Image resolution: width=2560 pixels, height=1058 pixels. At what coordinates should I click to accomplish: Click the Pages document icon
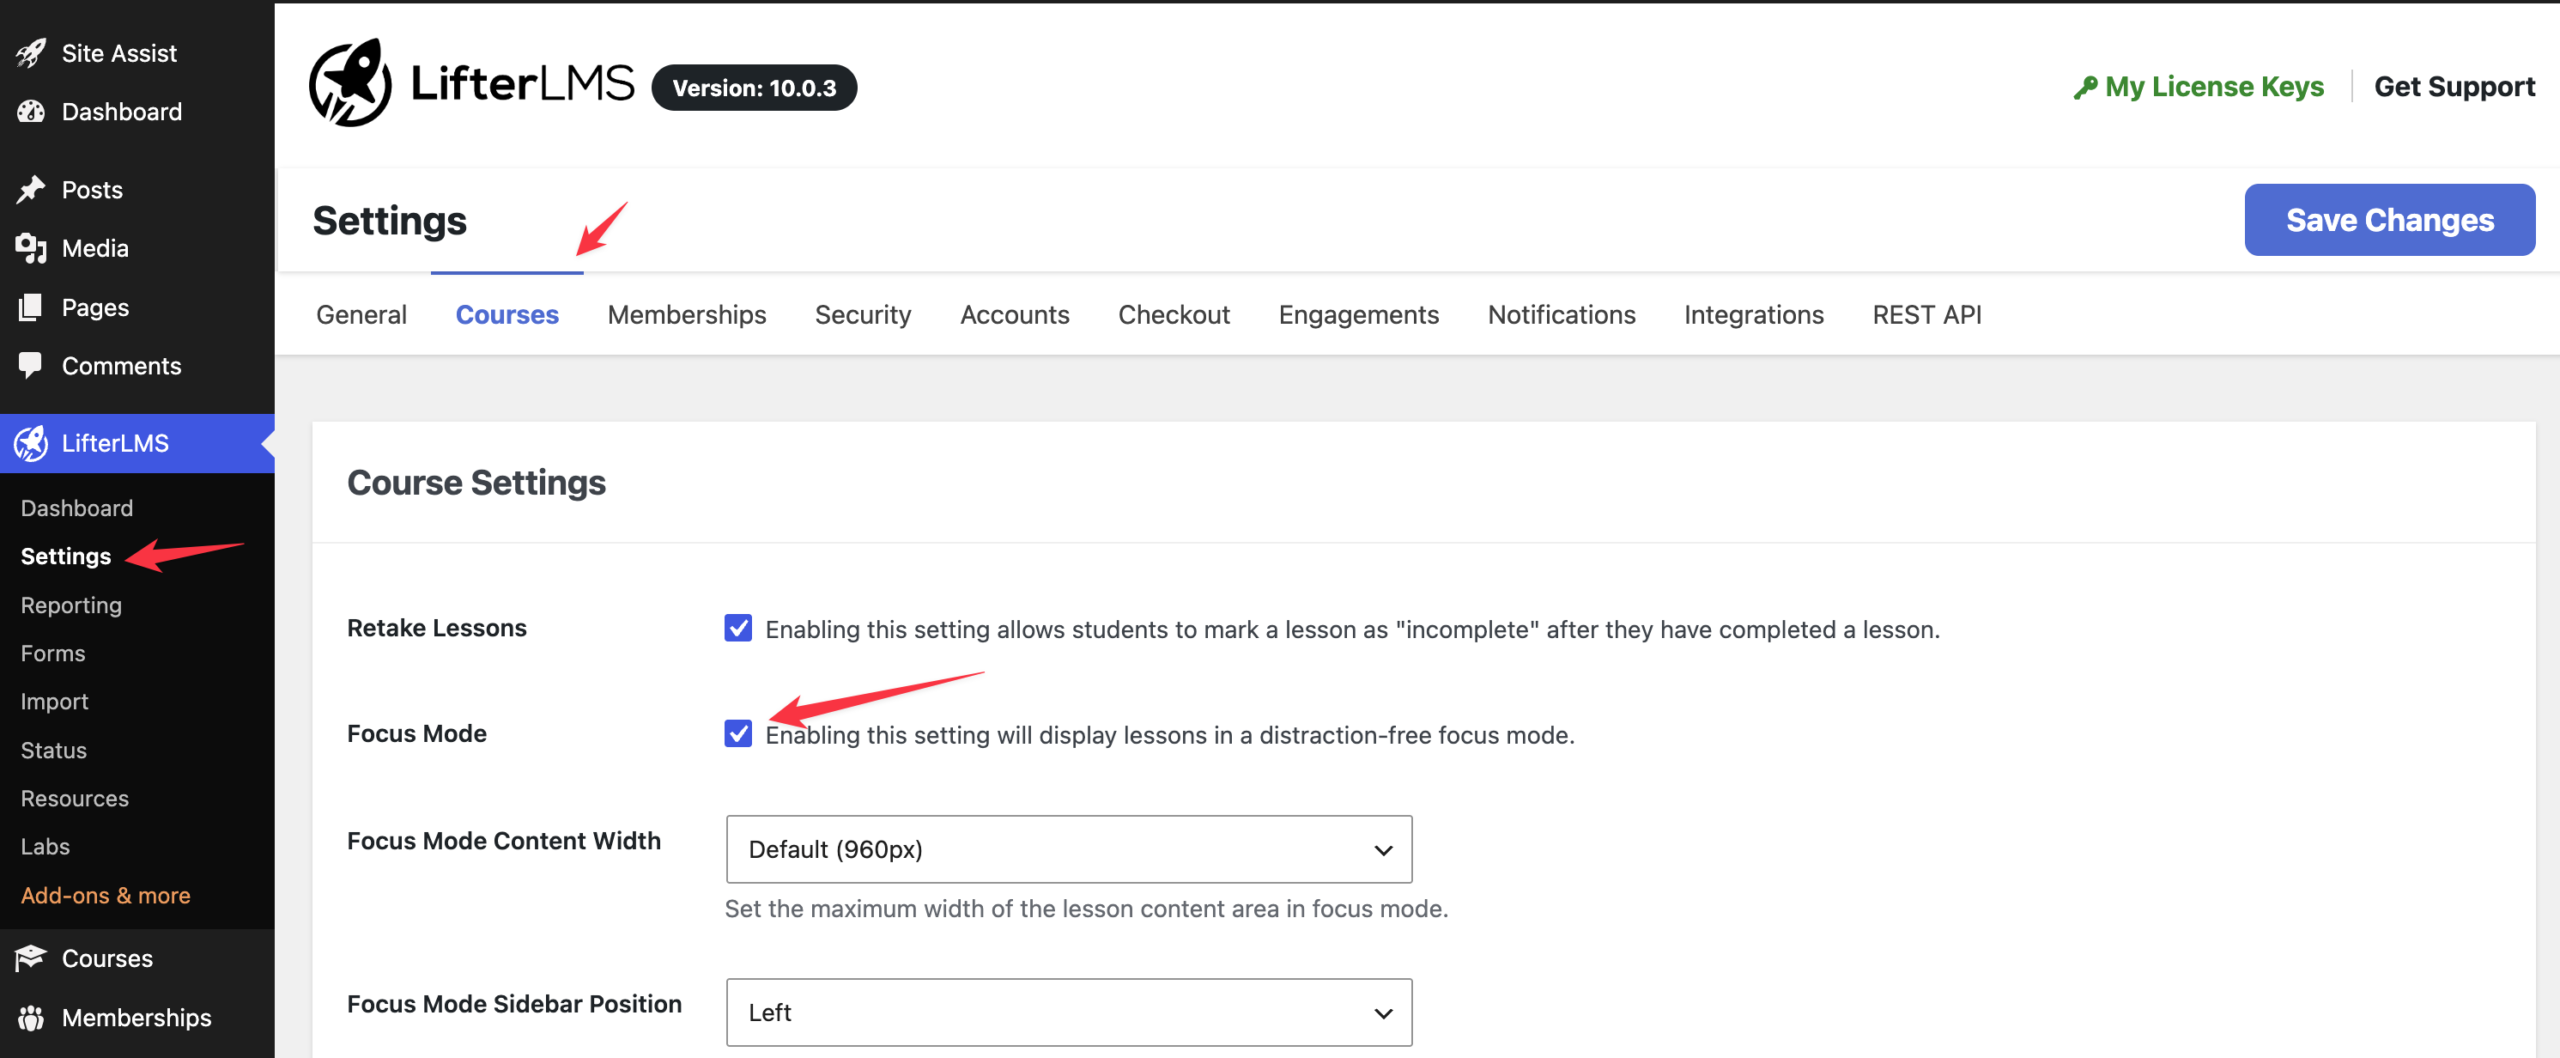31,307
